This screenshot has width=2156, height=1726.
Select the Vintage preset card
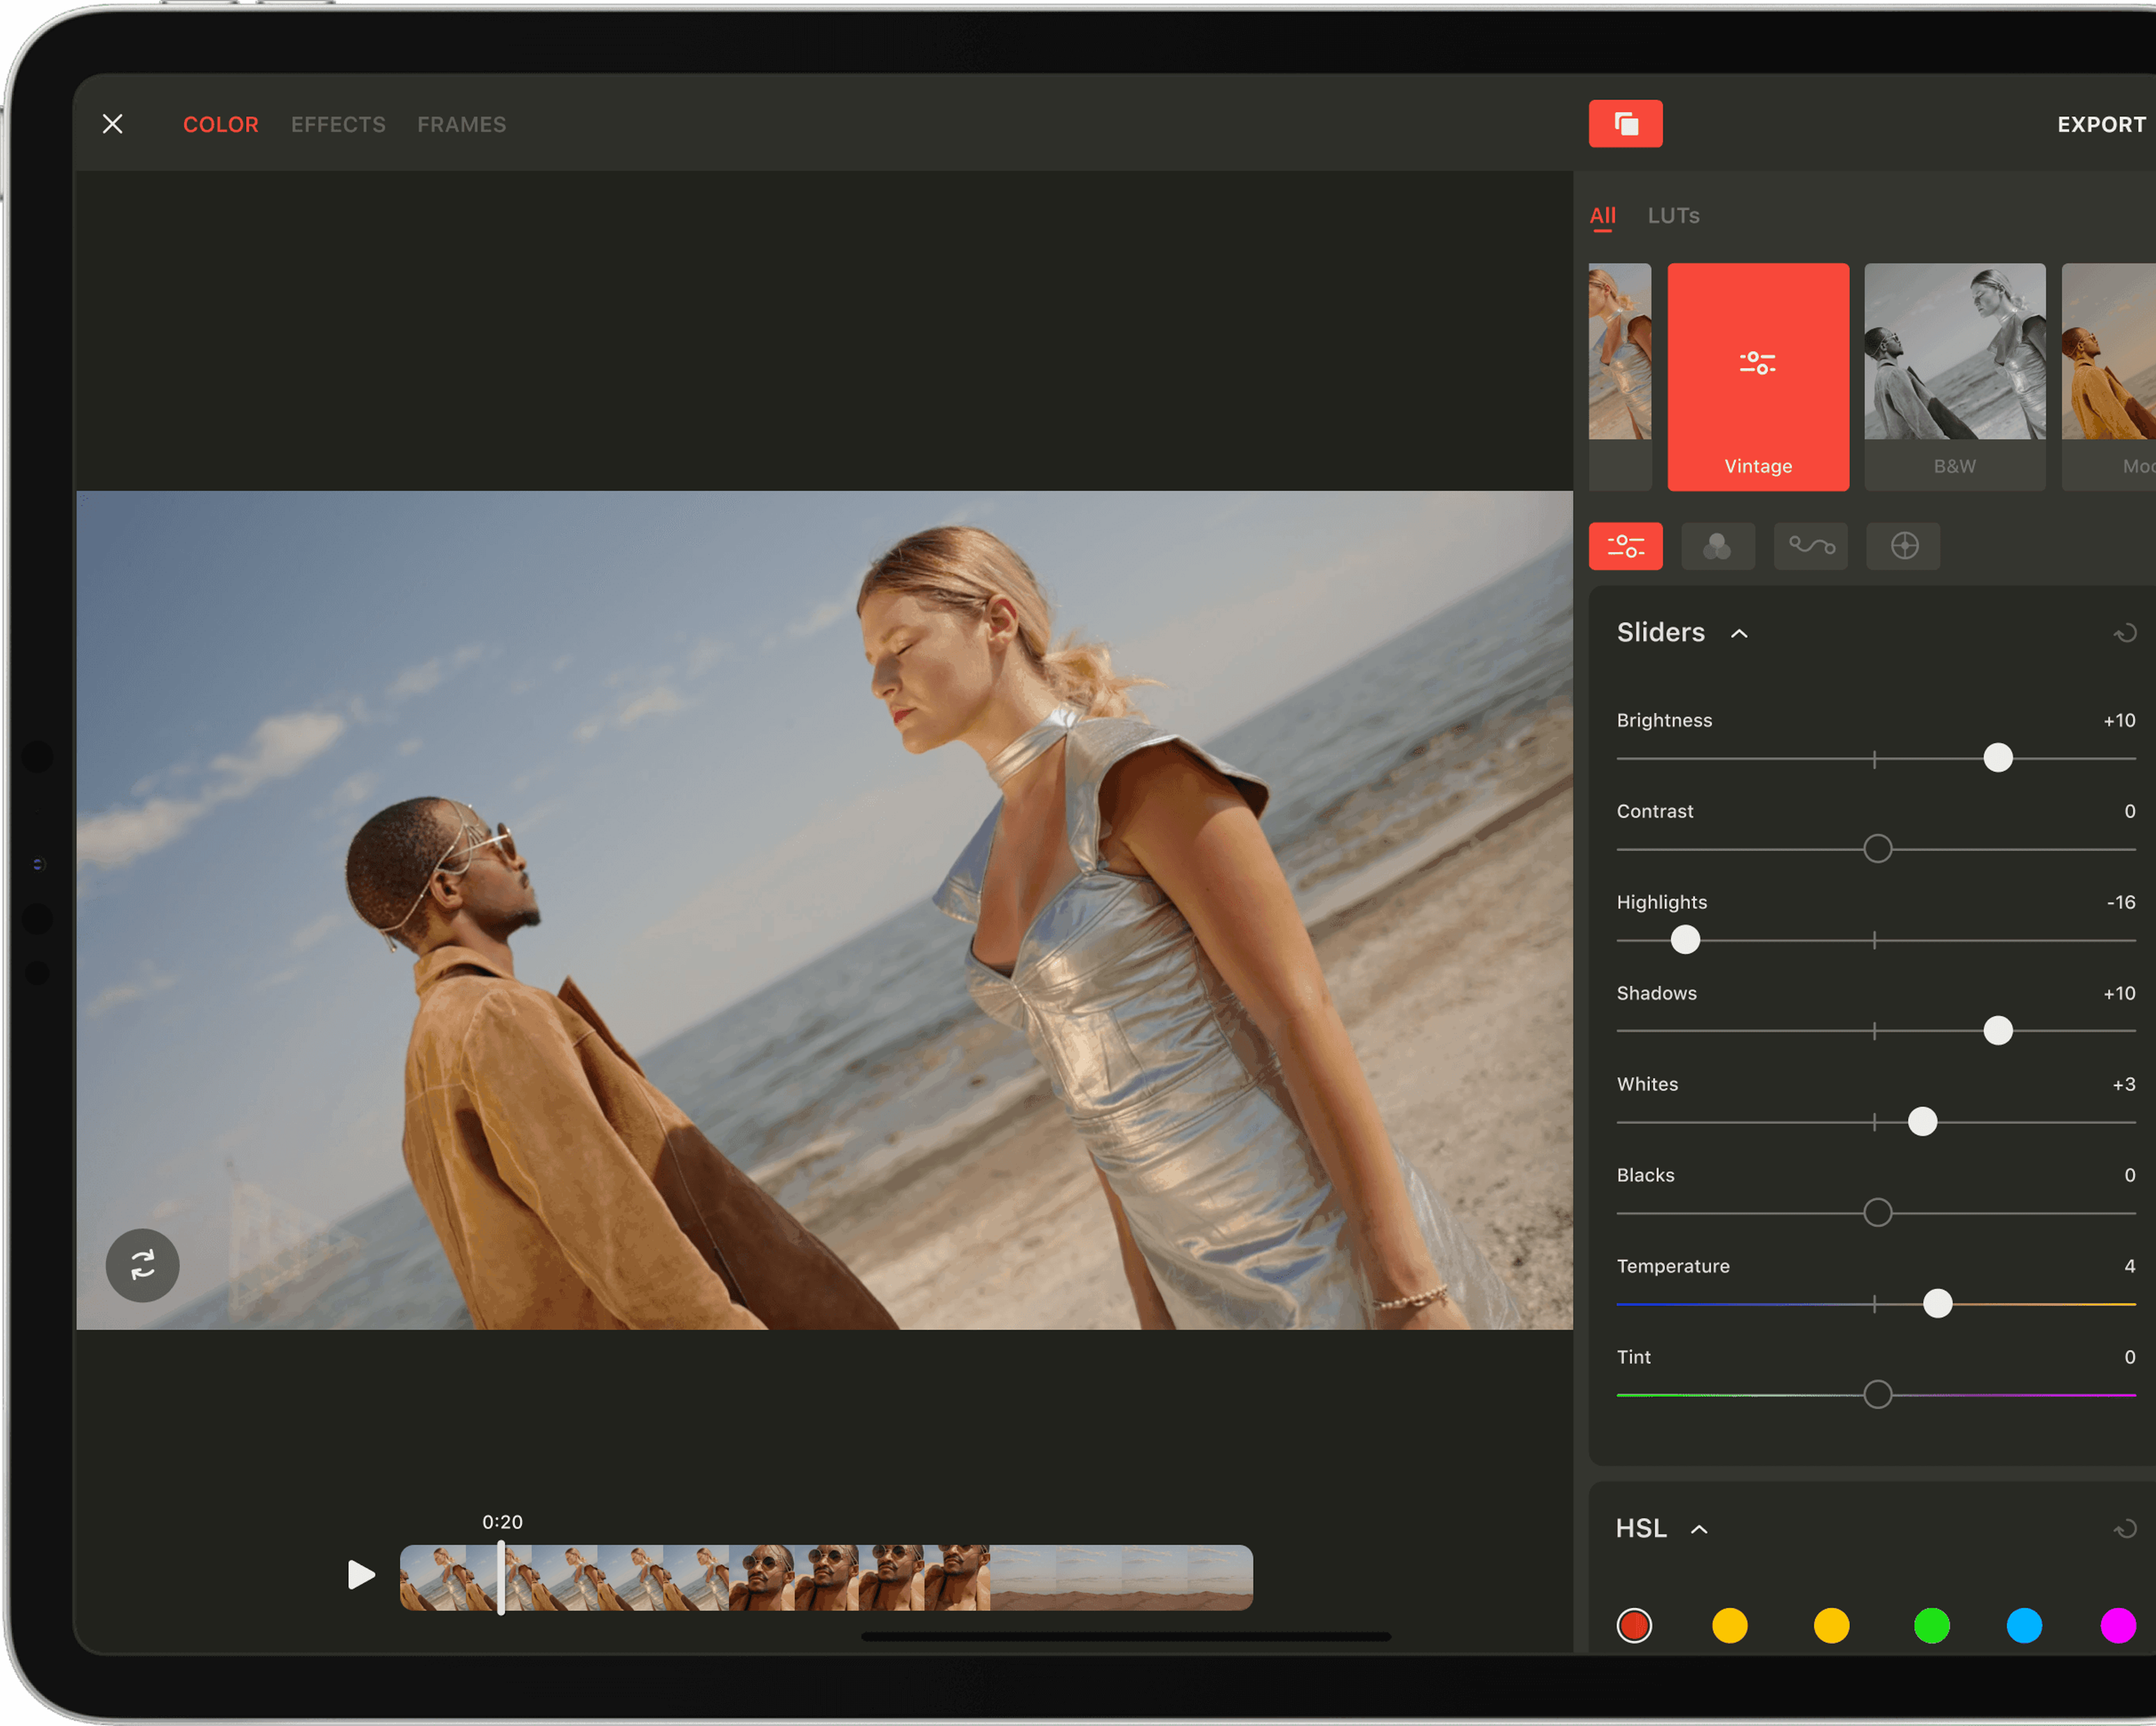coord(1758,377)
